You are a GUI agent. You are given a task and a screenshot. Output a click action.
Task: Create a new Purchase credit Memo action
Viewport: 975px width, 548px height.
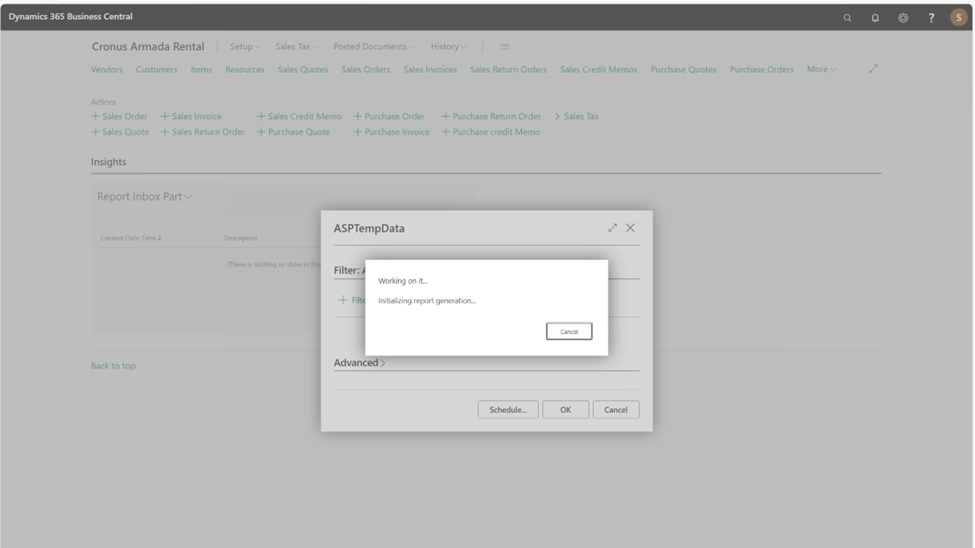pos(491,132)
